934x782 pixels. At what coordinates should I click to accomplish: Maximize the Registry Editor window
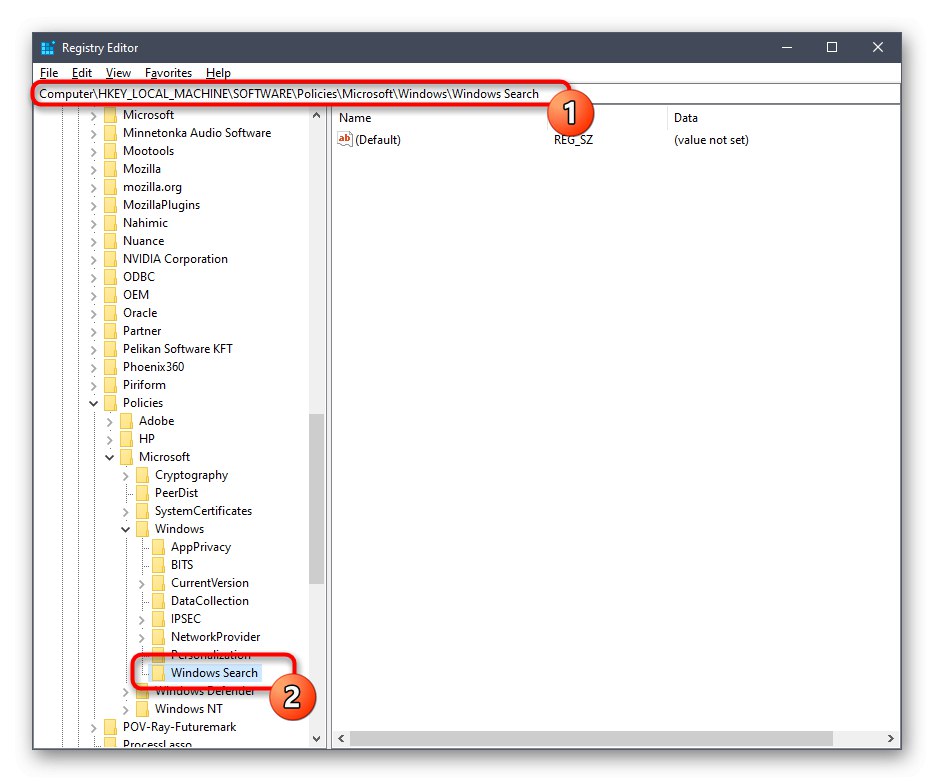[x=832, y=47]
